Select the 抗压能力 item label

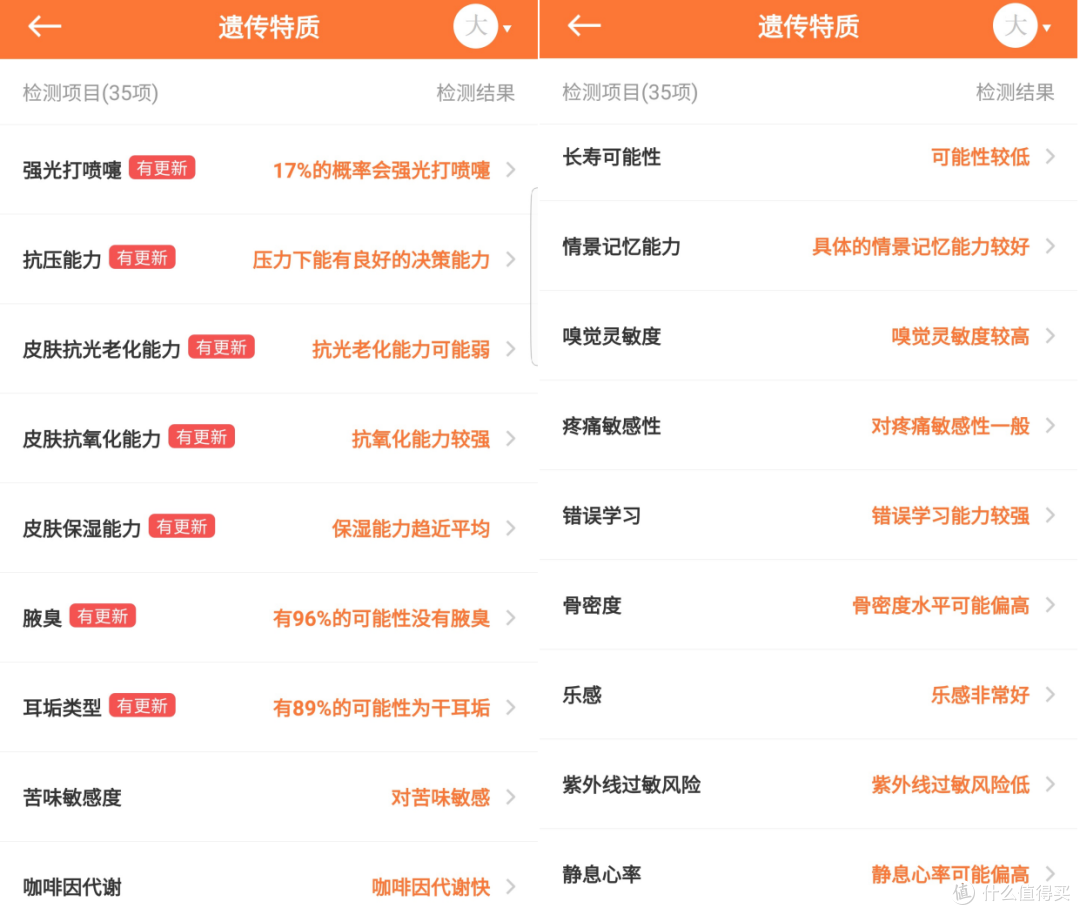(x=62, y=260)
